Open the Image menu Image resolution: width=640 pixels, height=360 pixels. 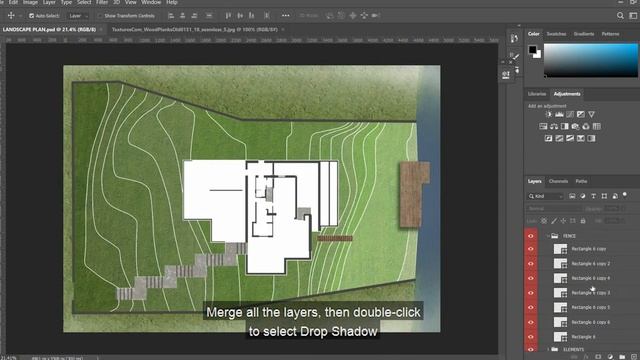30,2
